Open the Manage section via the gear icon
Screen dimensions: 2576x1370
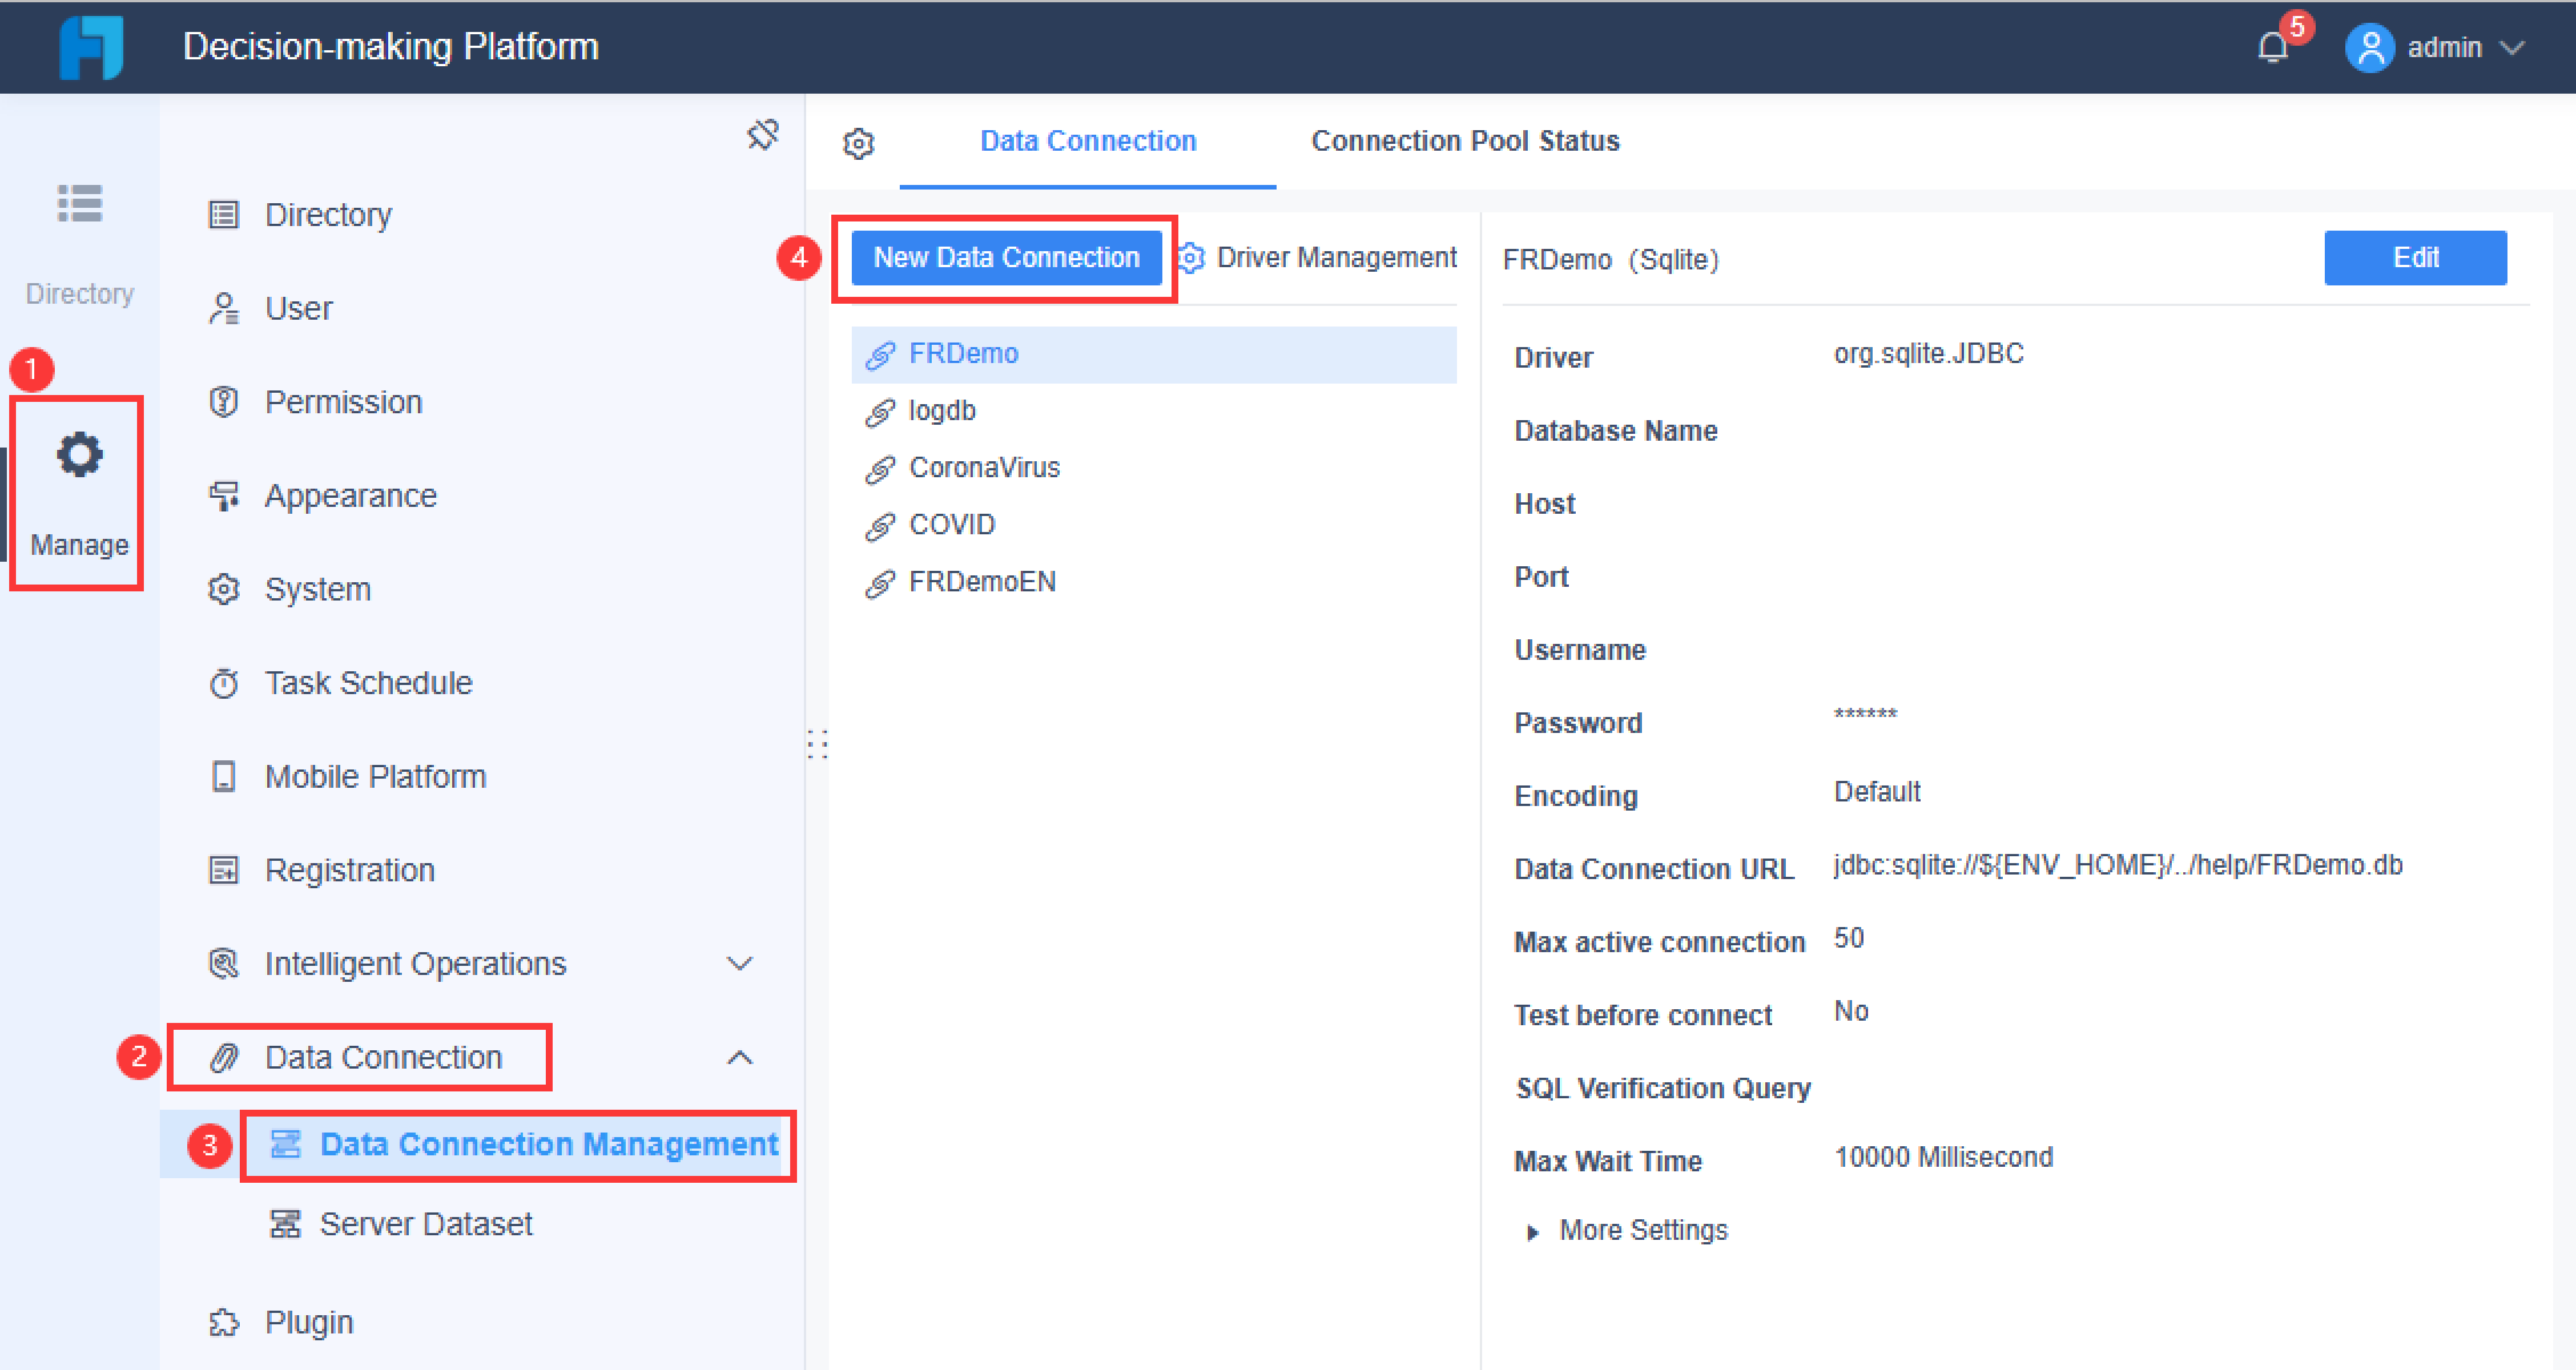[78, 455]
